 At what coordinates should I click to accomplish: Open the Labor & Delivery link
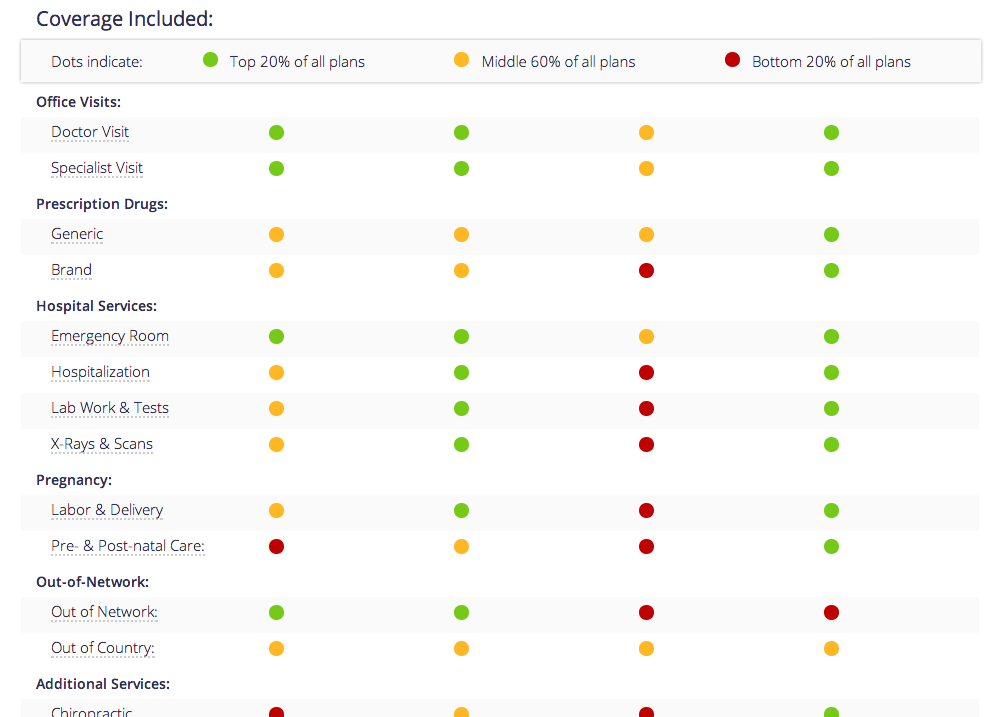click(107, 510)
